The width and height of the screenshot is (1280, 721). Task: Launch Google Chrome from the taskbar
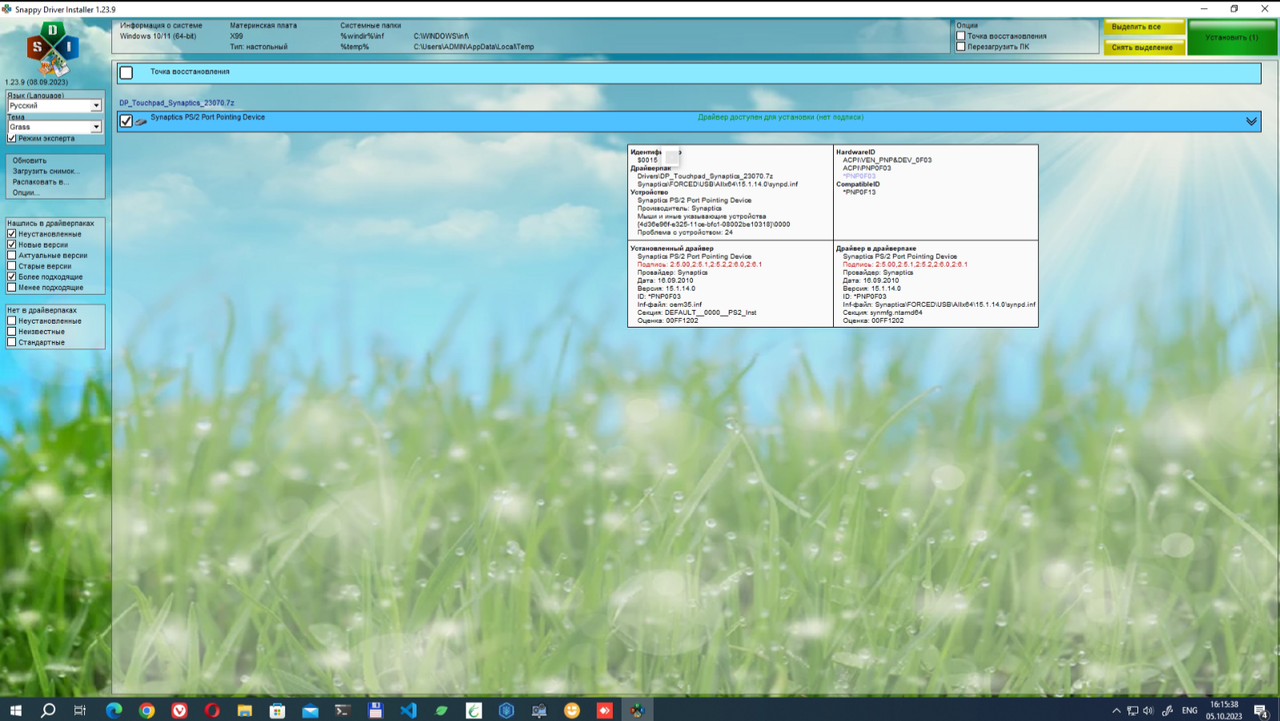[x=147, y=710]
